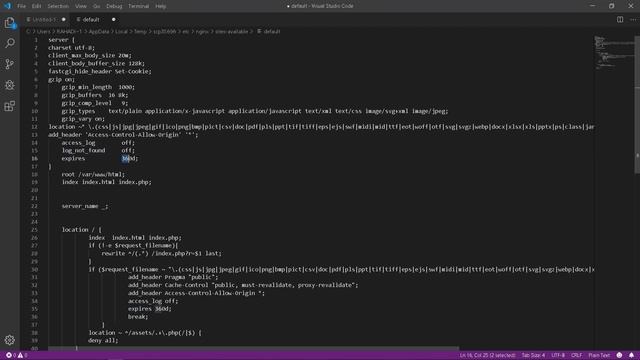Open the Search view in activity bar
The width and height of the screenshot is (640, 360).
[x=10, y=43]
